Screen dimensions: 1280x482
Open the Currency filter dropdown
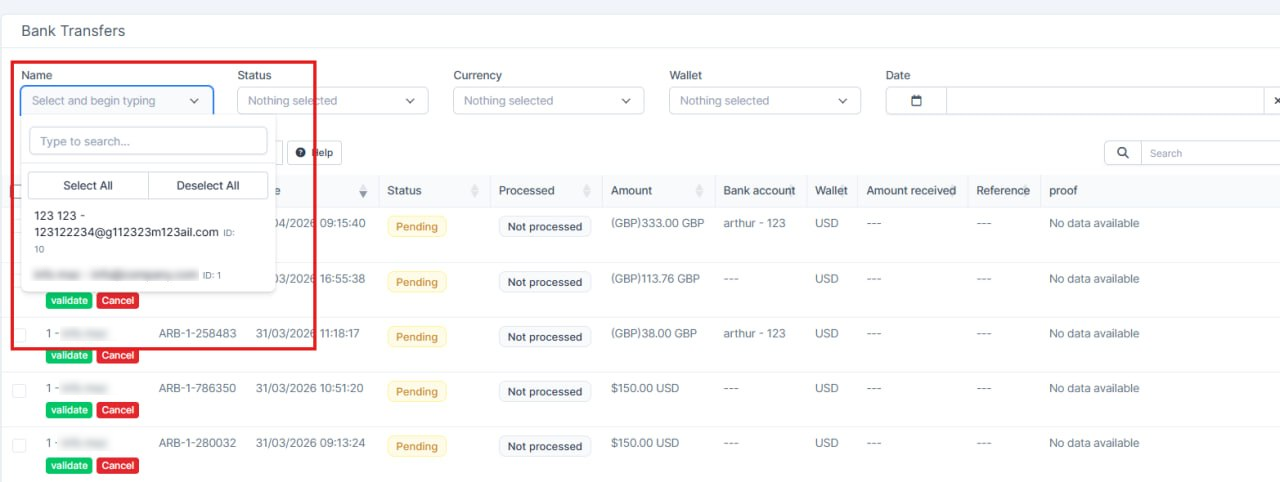point(548,101)
